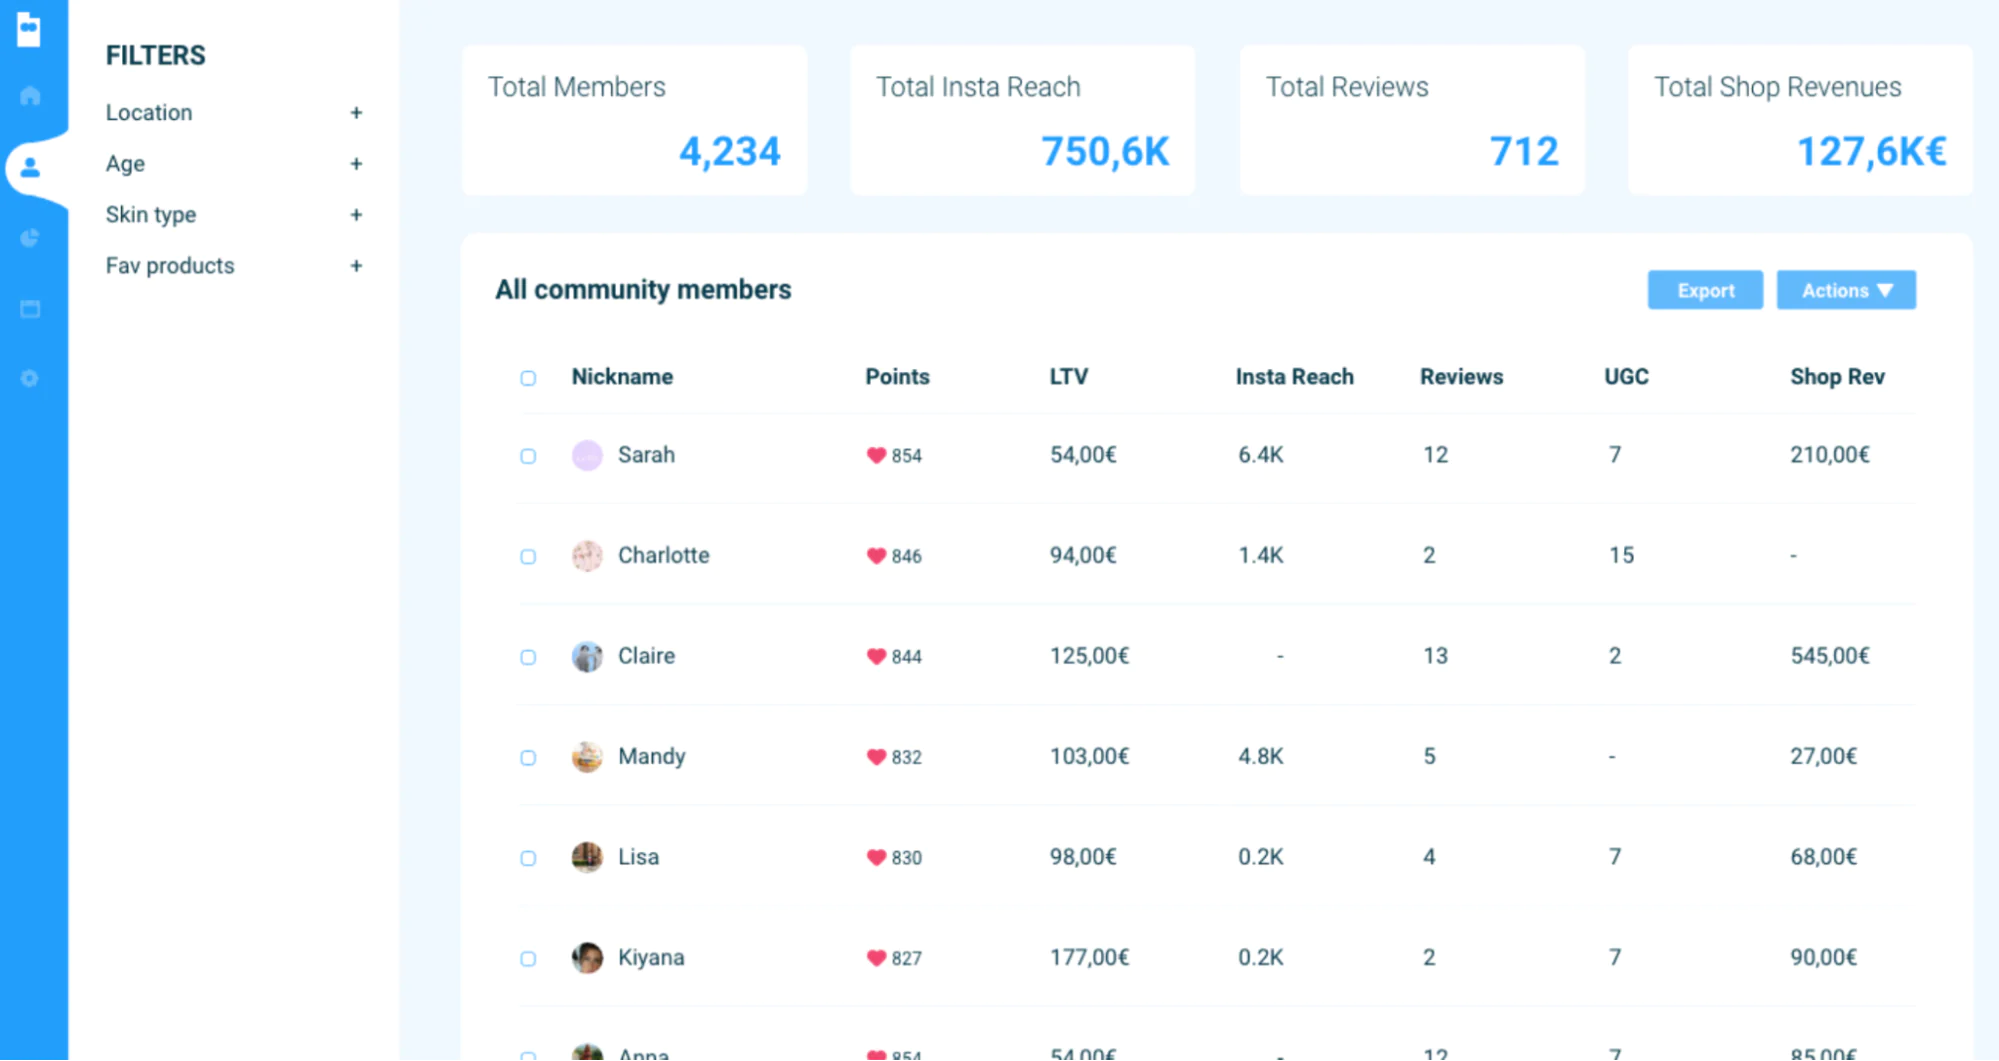Toggle the select-all checkbox in table header
The width and height of the screenshot is (1999, 1061).
528,378
